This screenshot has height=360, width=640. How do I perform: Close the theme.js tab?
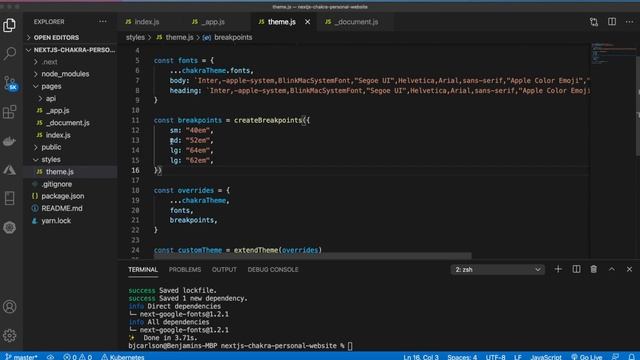coord(307,22)
